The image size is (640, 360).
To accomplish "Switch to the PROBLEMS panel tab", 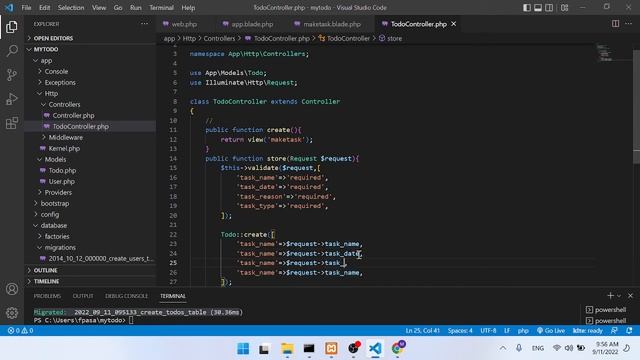I will coord(47,296).
